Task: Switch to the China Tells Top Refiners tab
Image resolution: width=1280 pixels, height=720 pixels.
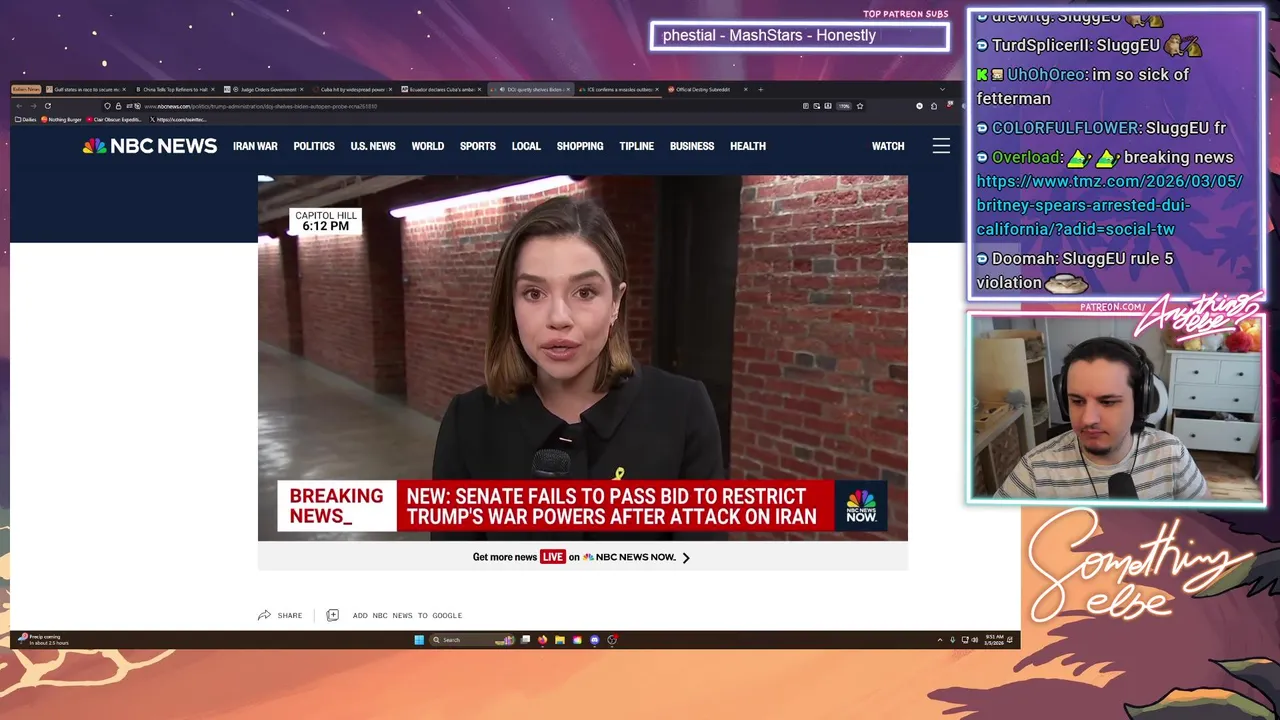Action: [174, 89]
